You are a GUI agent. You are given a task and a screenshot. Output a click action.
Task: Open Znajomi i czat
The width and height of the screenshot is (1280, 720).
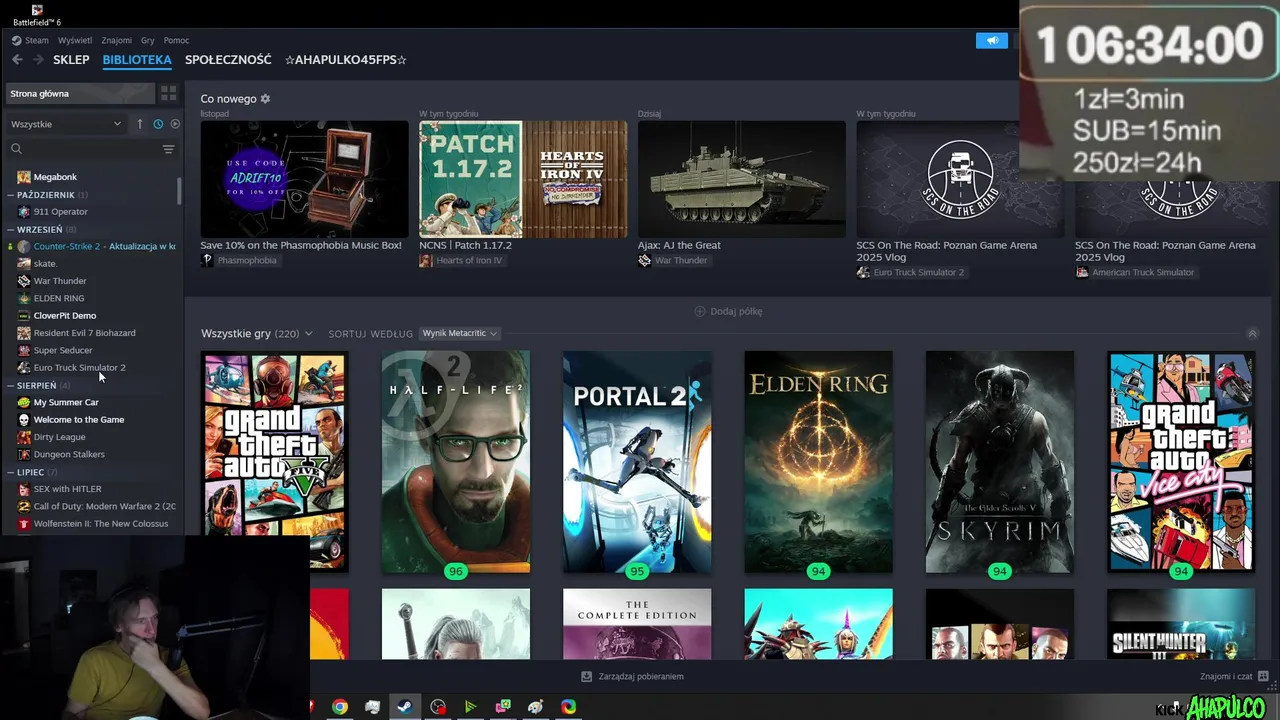(1226, 677)
